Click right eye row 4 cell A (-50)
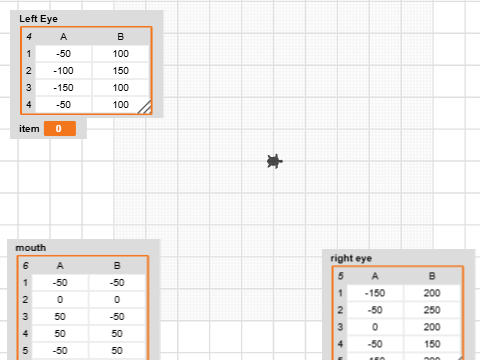Viewport: 480px width, 360px height. point(375,344)
